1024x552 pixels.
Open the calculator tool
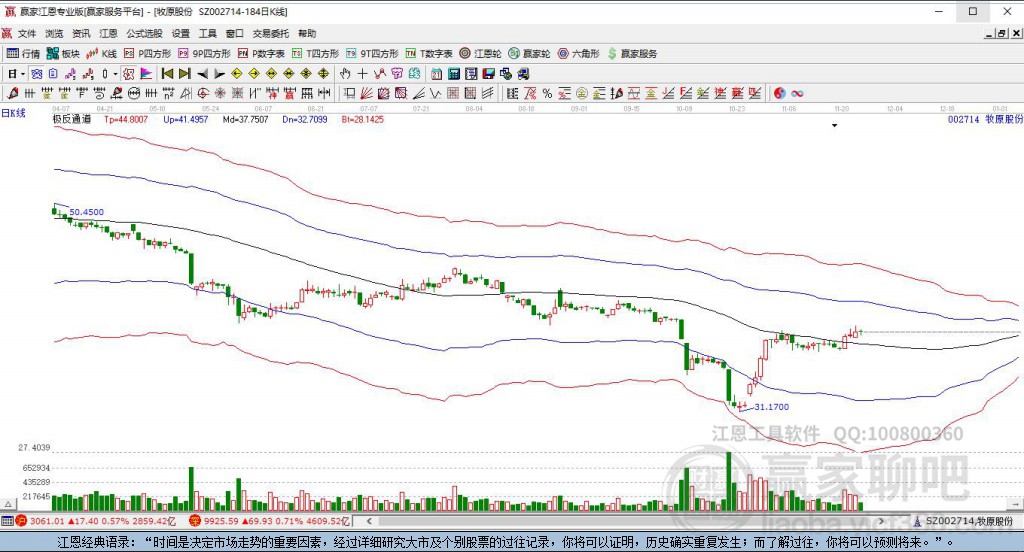click(454, 74)
